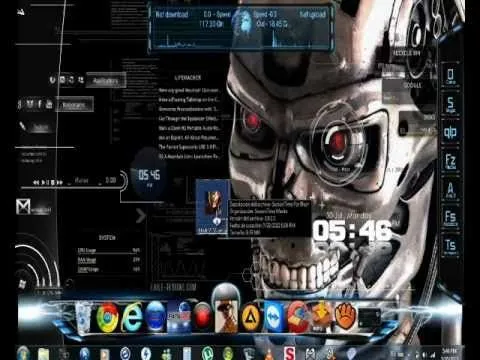Open the cartoon character dock icon
Image resolution: width=480 pixels, height=360 pixels.
click(226, 316)
